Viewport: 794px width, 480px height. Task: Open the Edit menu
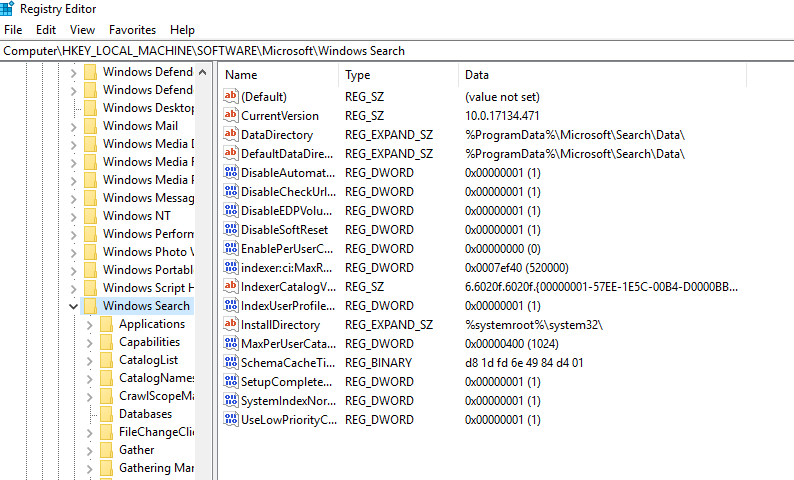point(46,30)
